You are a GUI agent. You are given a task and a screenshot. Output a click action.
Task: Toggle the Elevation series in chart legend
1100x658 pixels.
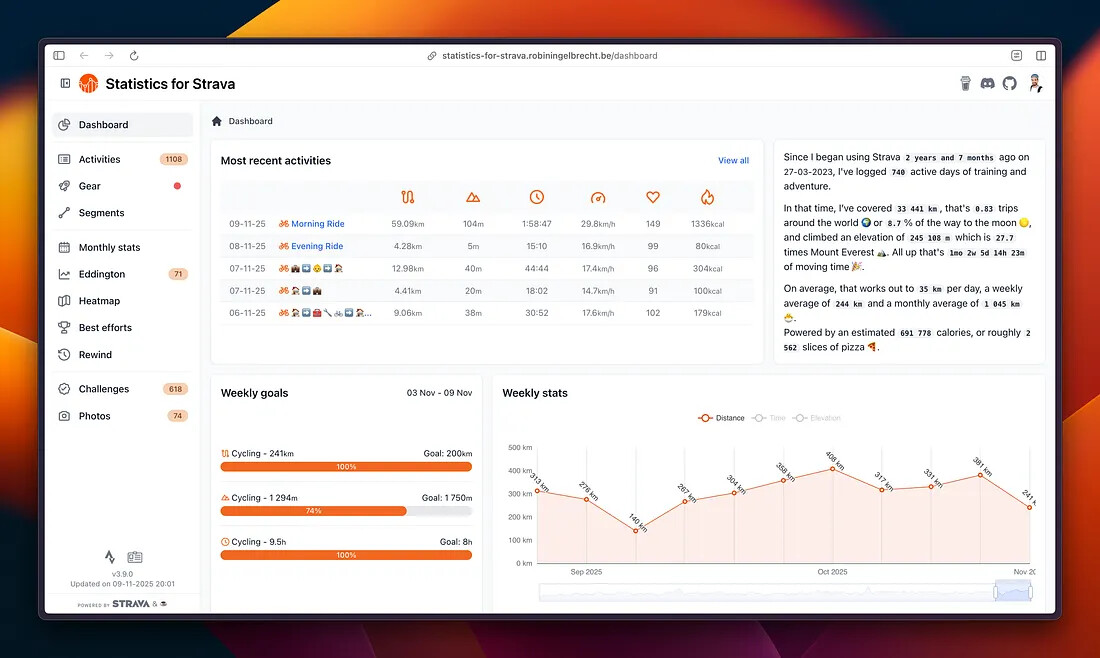817,418
